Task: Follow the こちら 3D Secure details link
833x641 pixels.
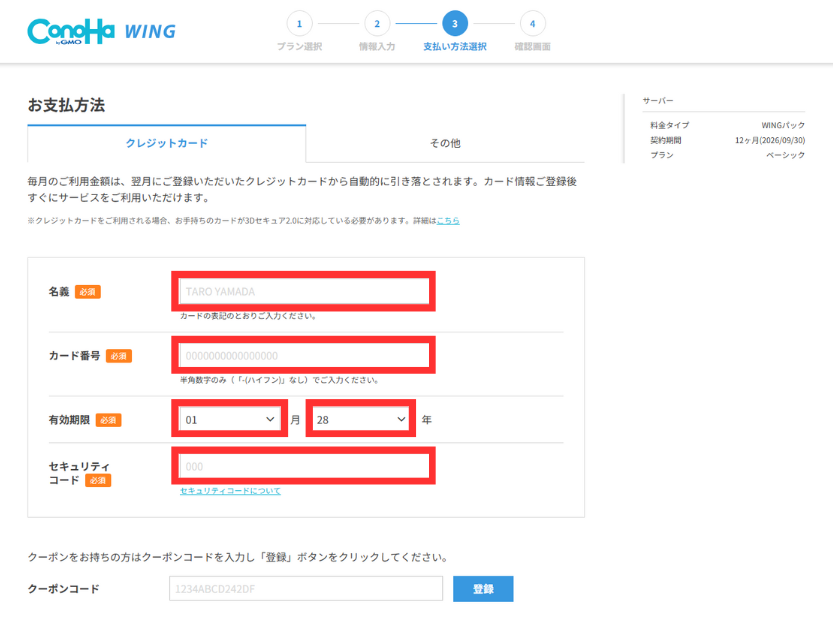Action: 448,220
